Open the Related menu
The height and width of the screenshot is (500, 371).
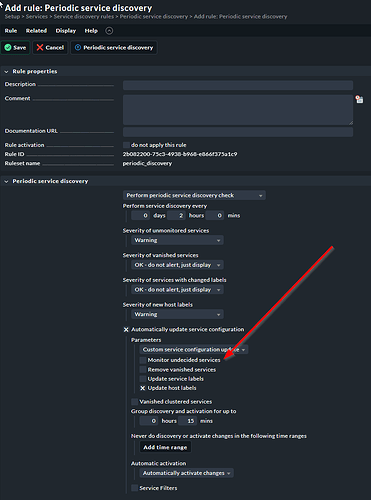(36, 31)
